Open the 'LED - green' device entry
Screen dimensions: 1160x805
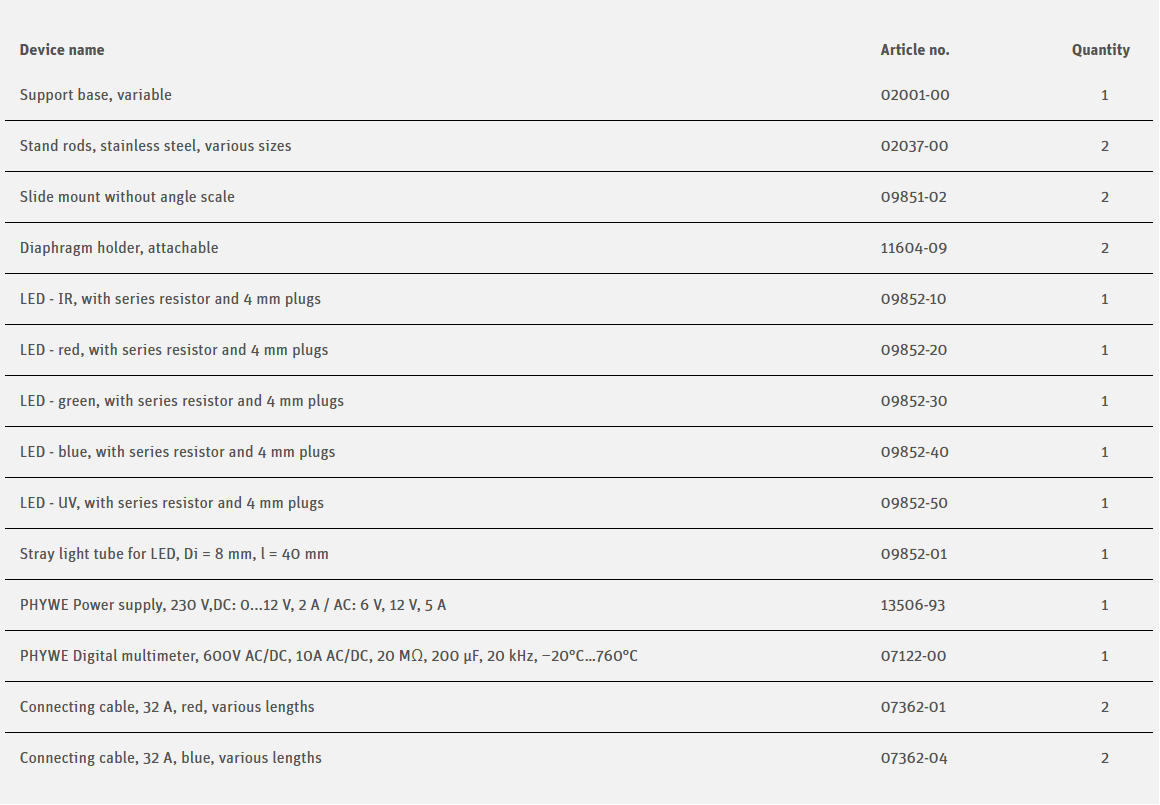(x=182, y=401)
